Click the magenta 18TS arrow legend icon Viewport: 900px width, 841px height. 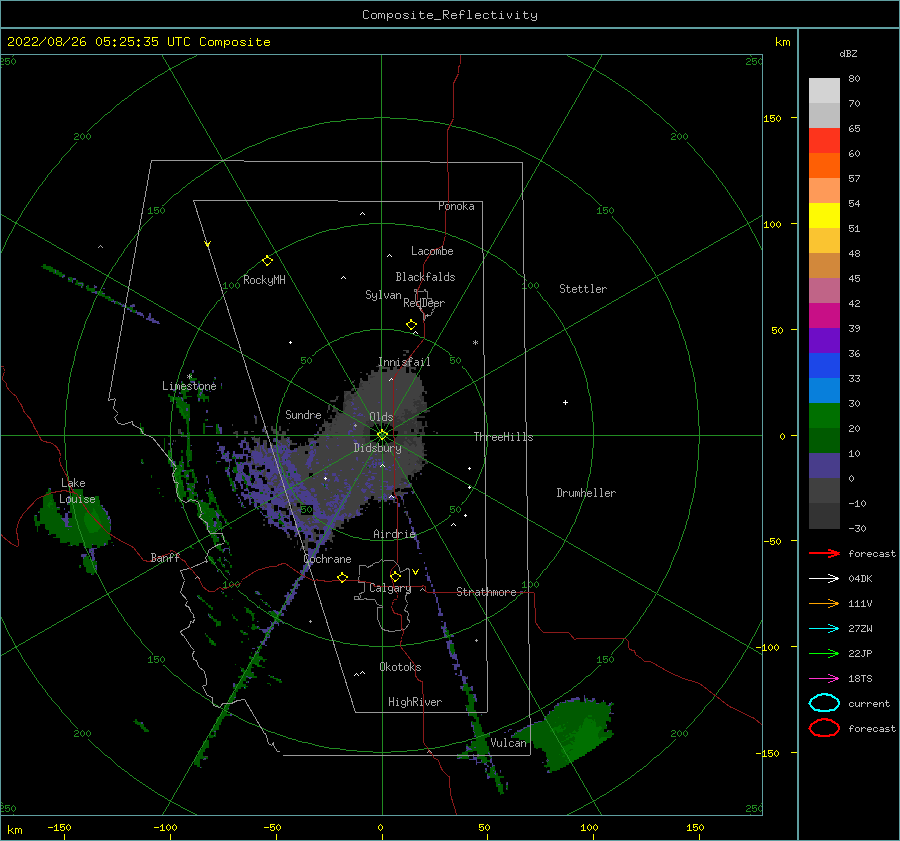[x=824, y=679]
